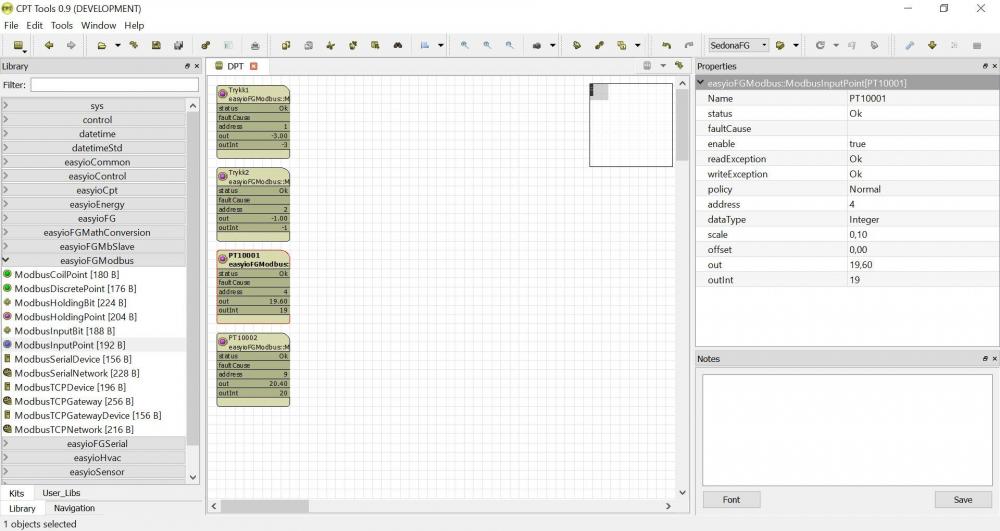Click the zoom in magnifier icon
Image resolution: width=1000 pixels, height=531 pixels.
(x=465, y=45)
